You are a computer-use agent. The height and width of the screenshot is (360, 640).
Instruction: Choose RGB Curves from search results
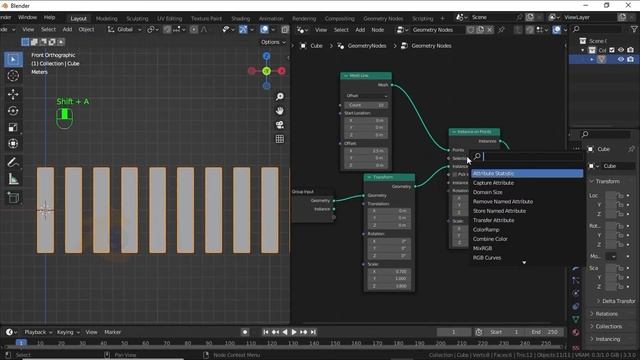pyautogui.click(x=527, y=258)
